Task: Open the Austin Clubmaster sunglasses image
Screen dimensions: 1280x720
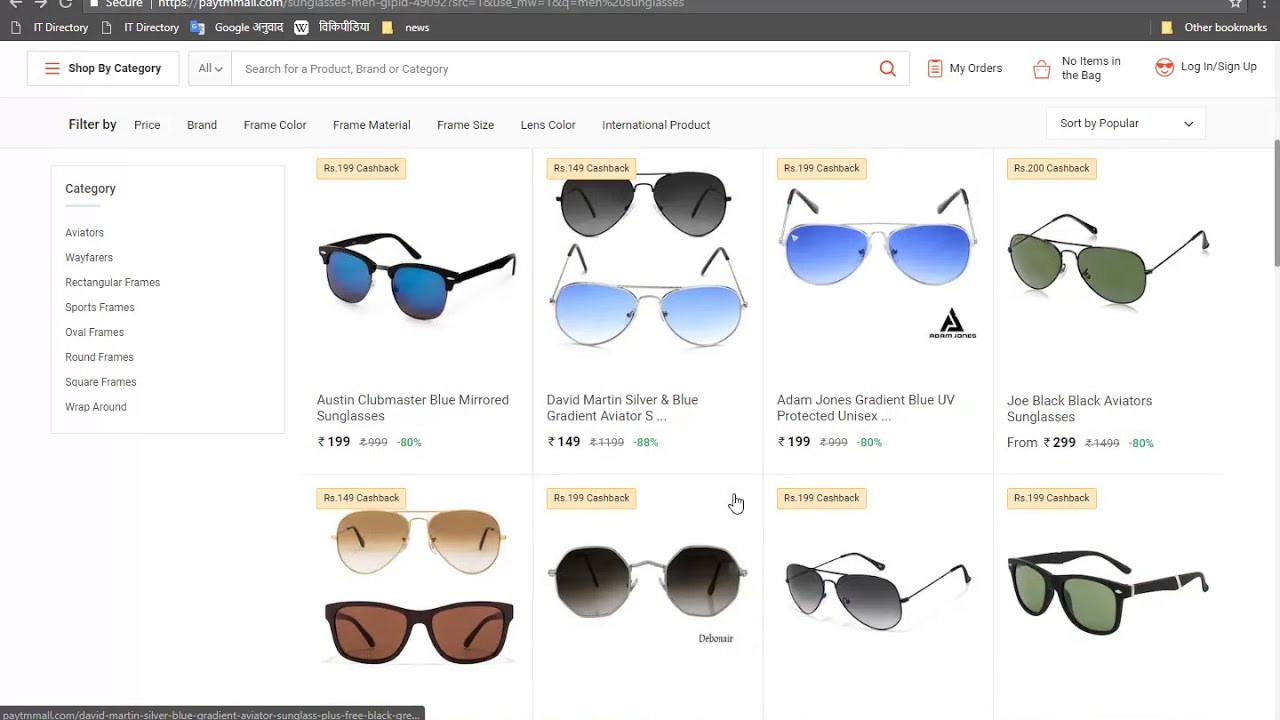Action: 417,277
